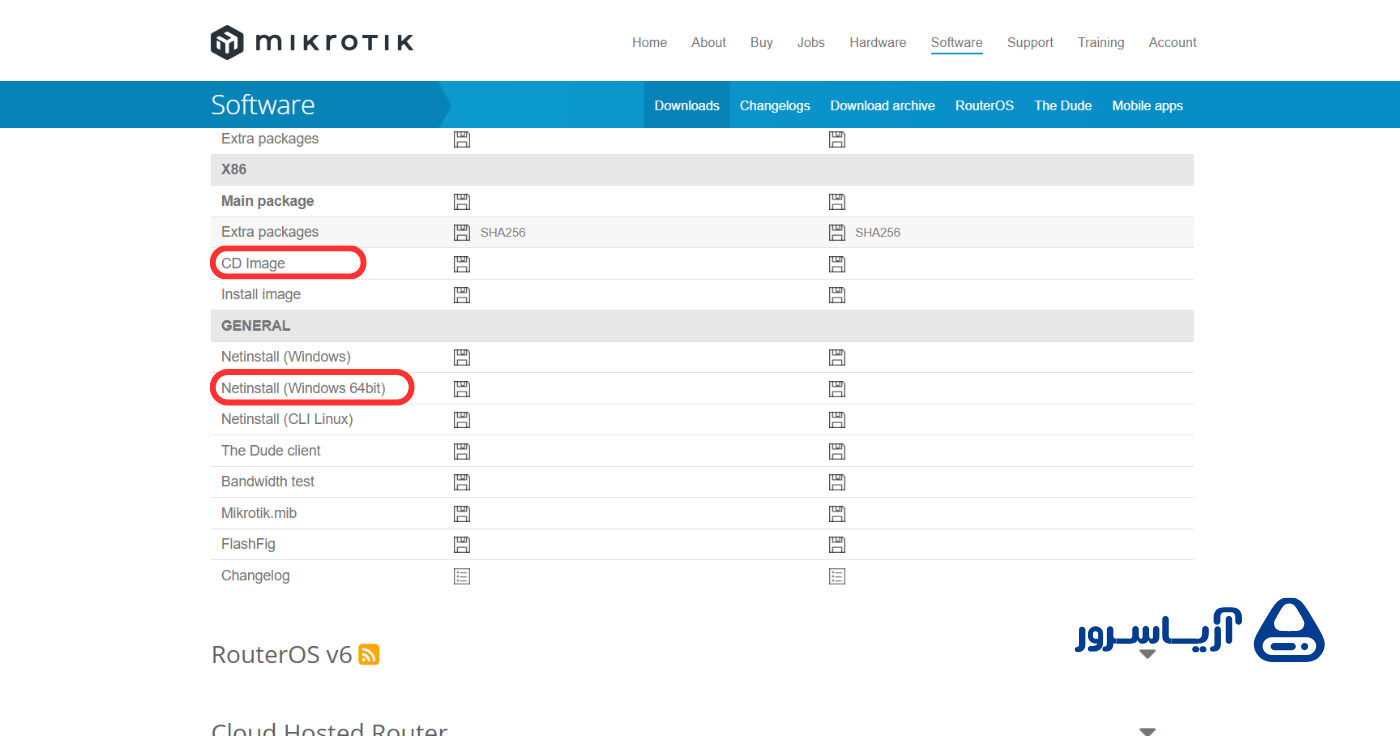Viewport: 1400px width, 736px height.
Task: Download top Extra packages from the left column
Action: [x=462, y=139]
